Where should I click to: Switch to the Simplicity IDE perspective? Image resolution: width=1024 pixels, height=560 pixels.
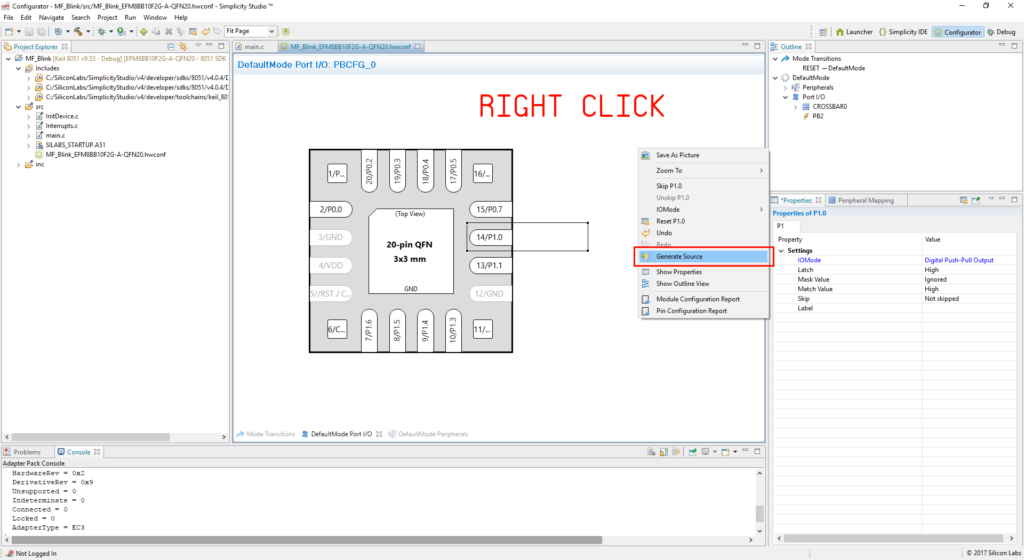(903, 32)
